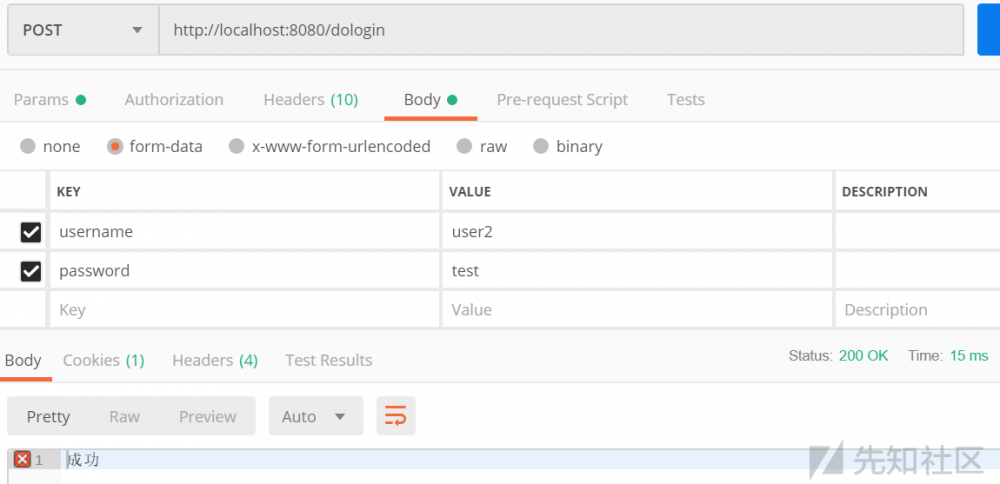Choose the raw body type radio
Screen dimensions: 1000x484
click(464, 146)
